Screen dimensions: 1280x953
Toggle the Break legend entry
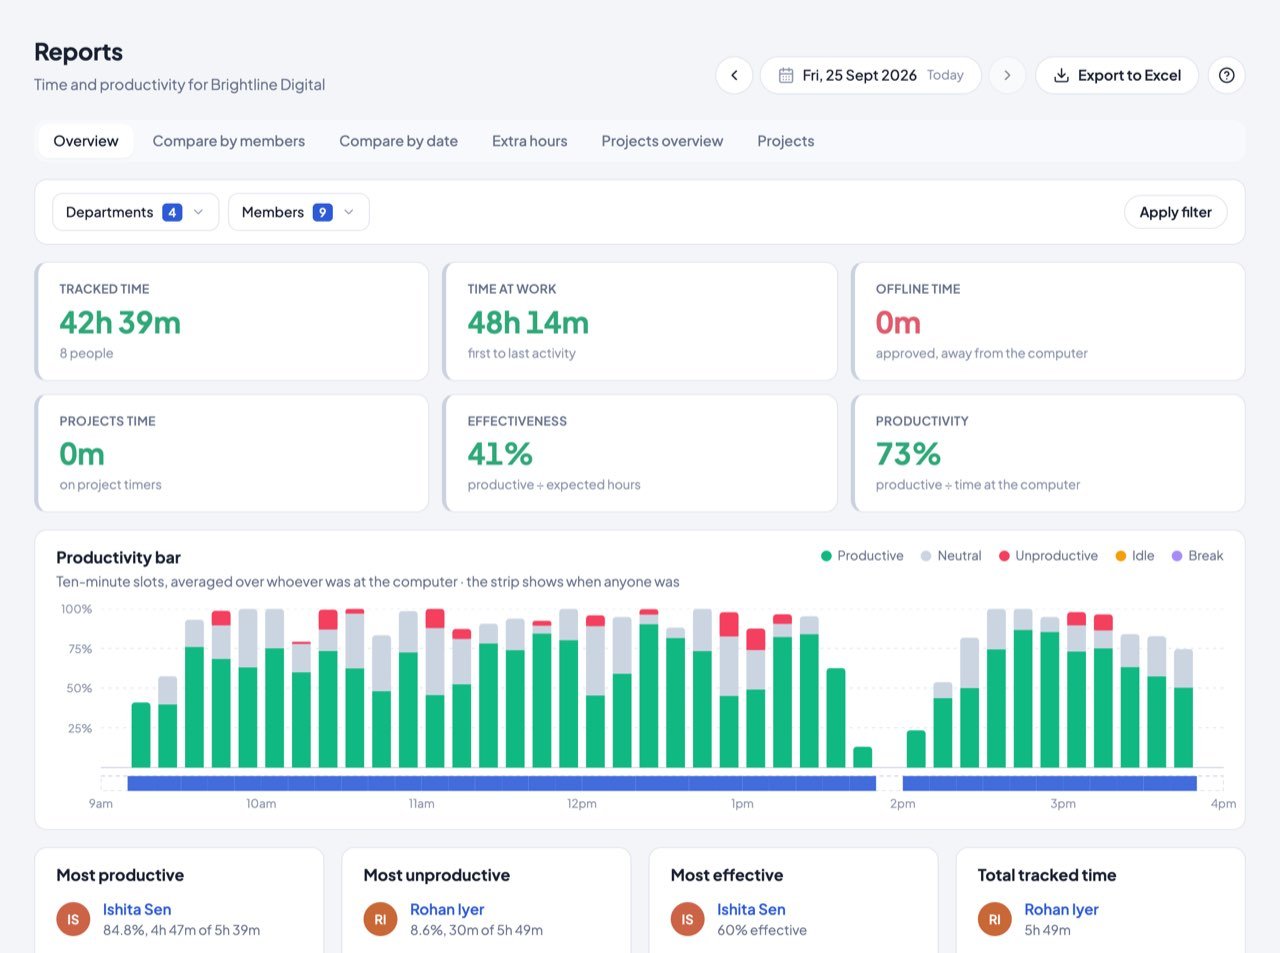click(x=1197, y=556)
